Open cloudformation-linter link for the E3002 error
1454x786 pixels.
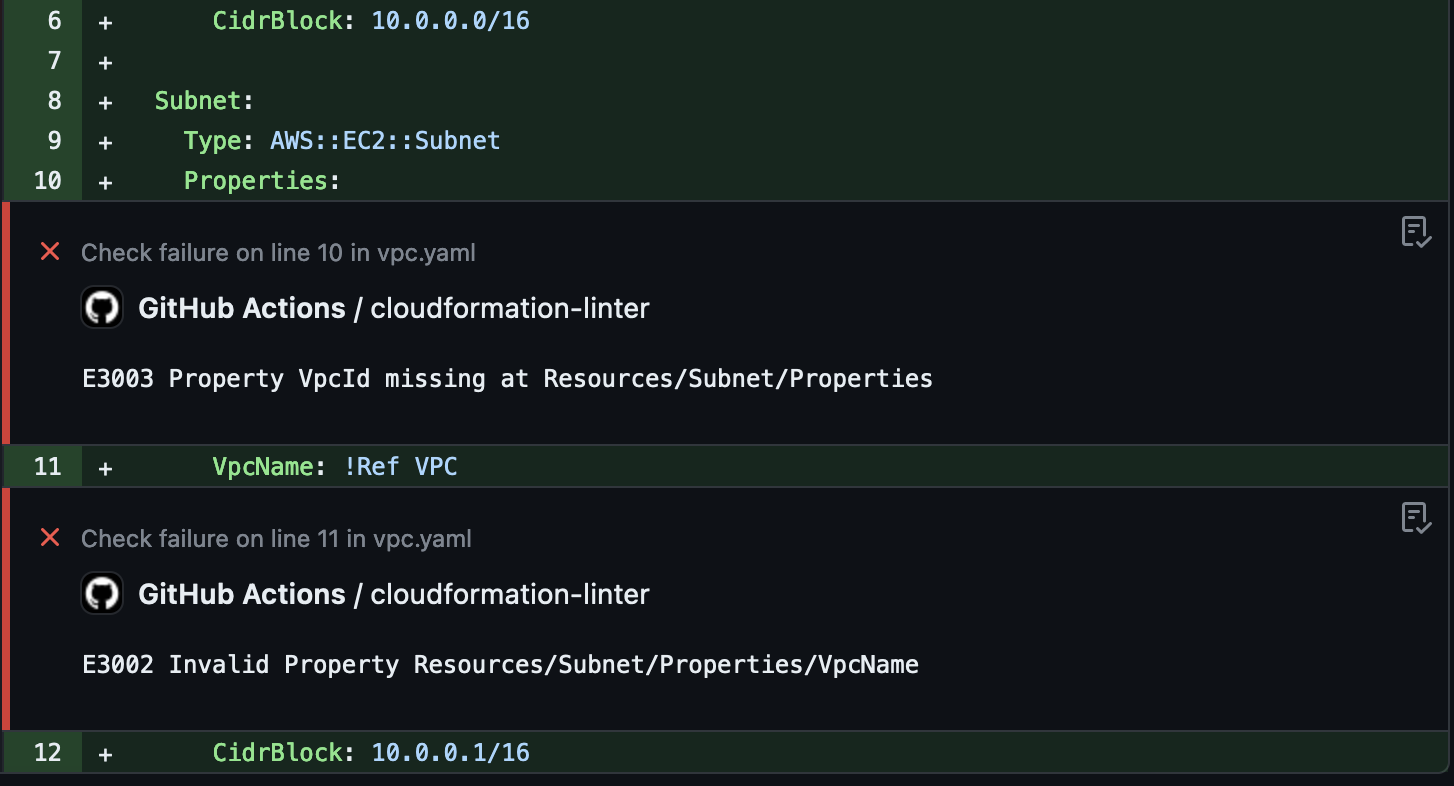click(x=510, y=593)
